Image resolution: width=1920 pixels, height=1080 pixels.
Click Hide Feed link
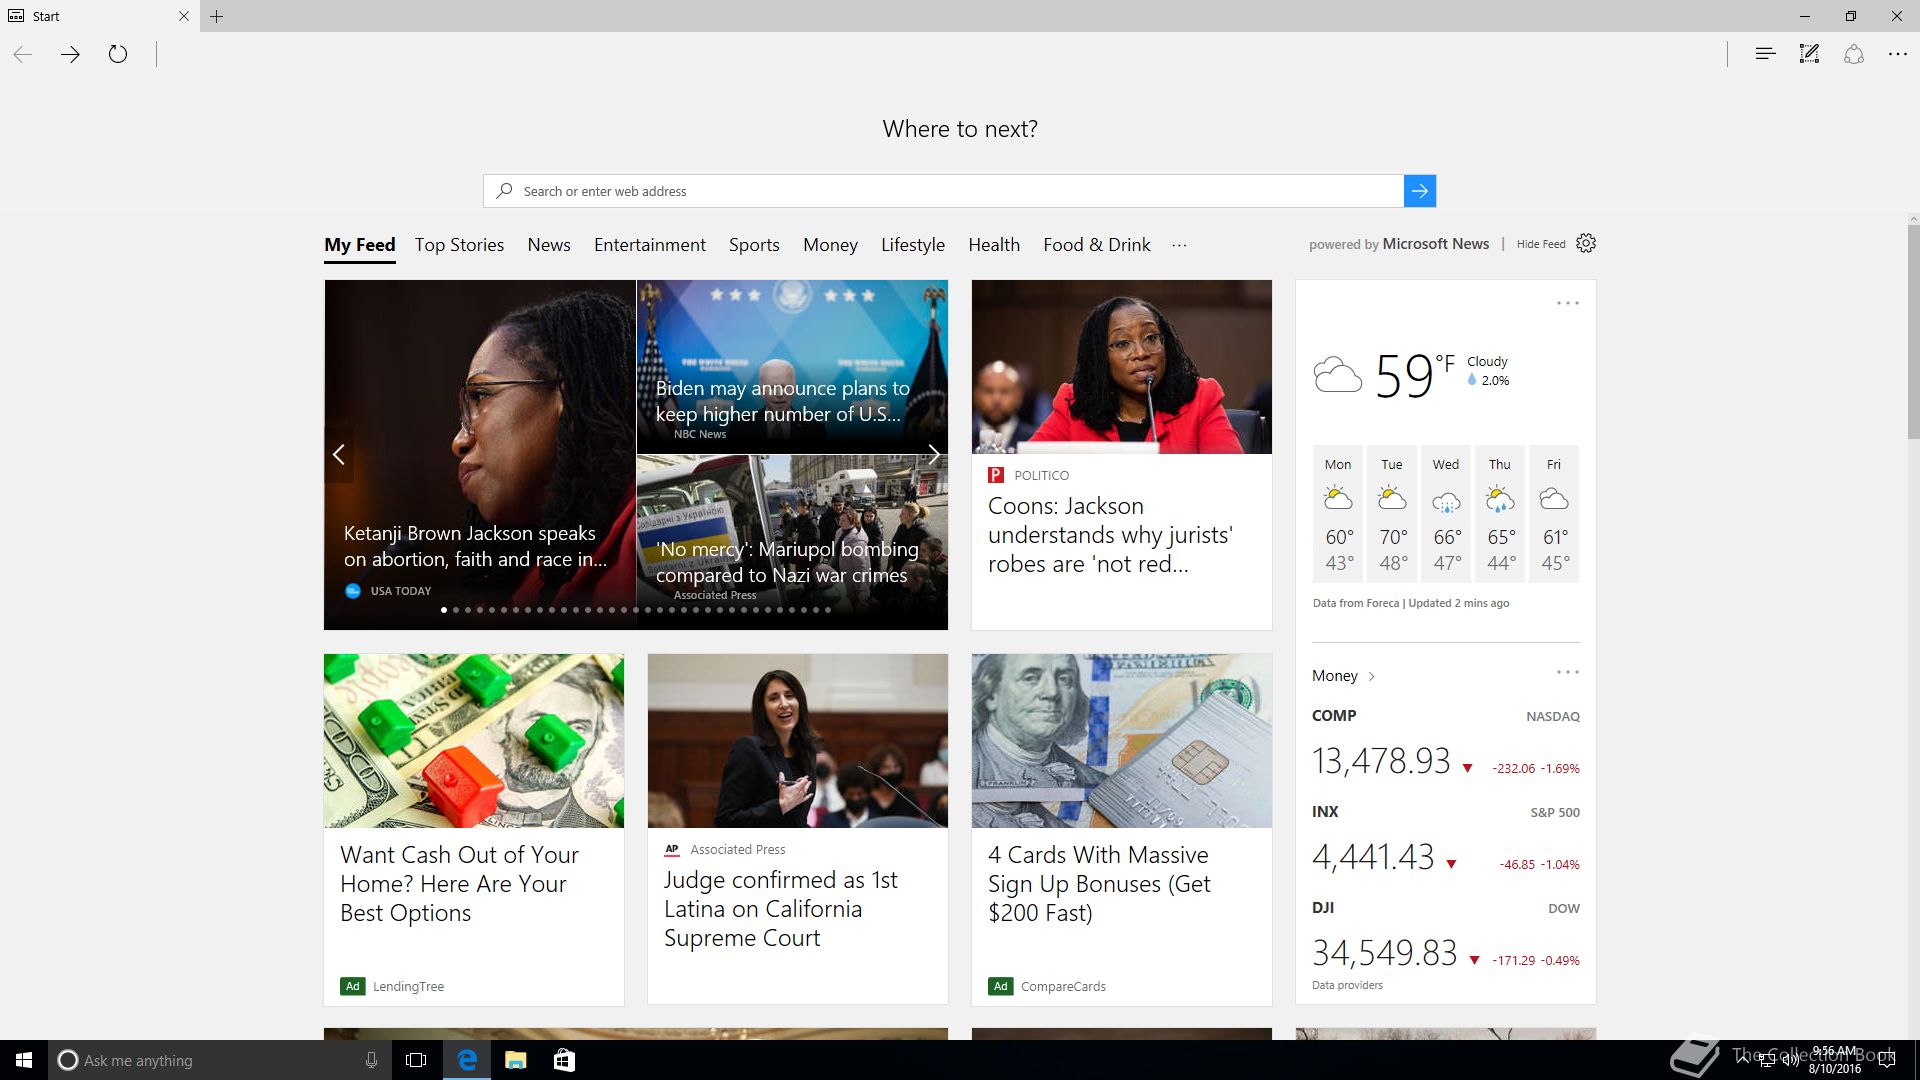pos(1541,244)
